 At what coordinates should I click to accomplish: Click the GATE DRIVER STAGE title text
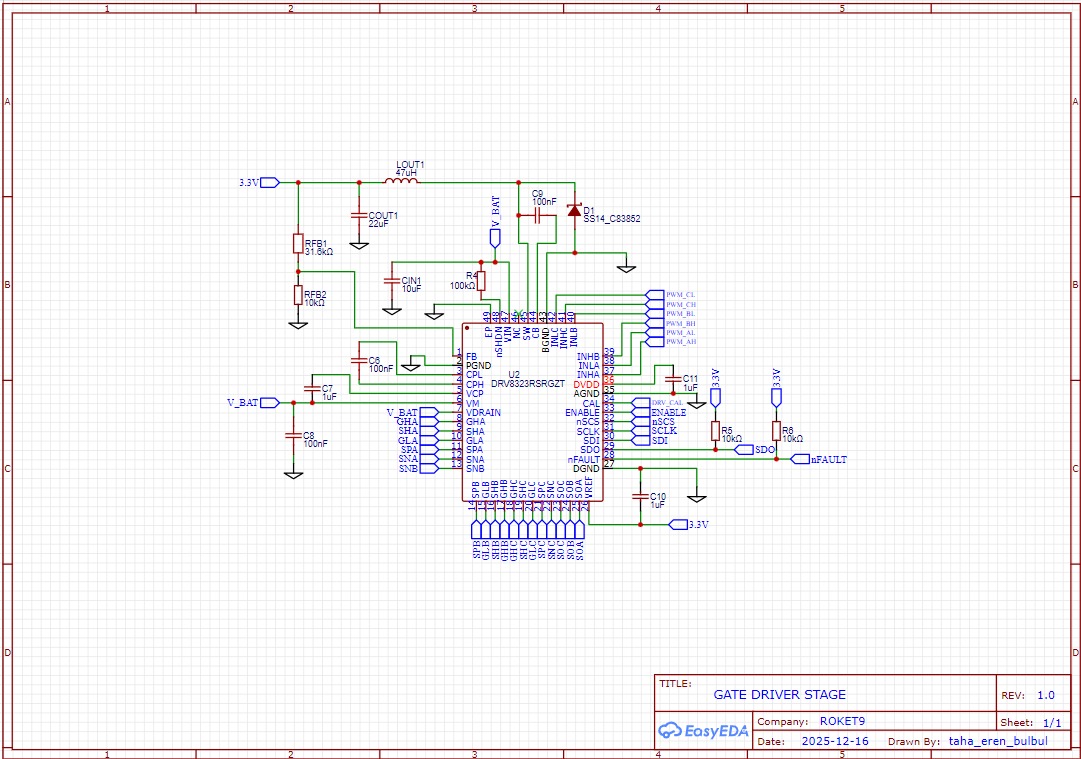(x=779, y=694)
